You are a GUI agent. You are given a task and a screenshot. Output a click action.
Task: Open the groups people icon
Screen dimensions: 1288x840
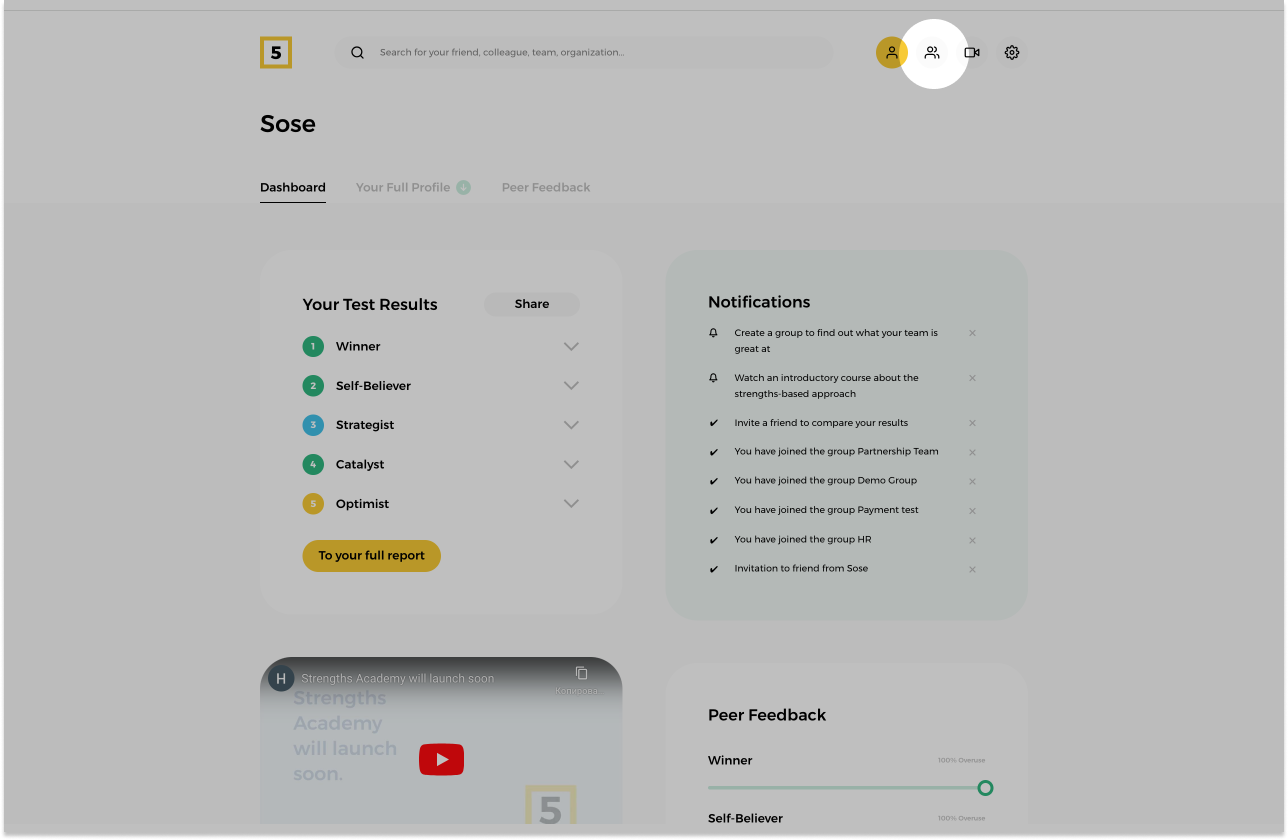coord(932,53)
